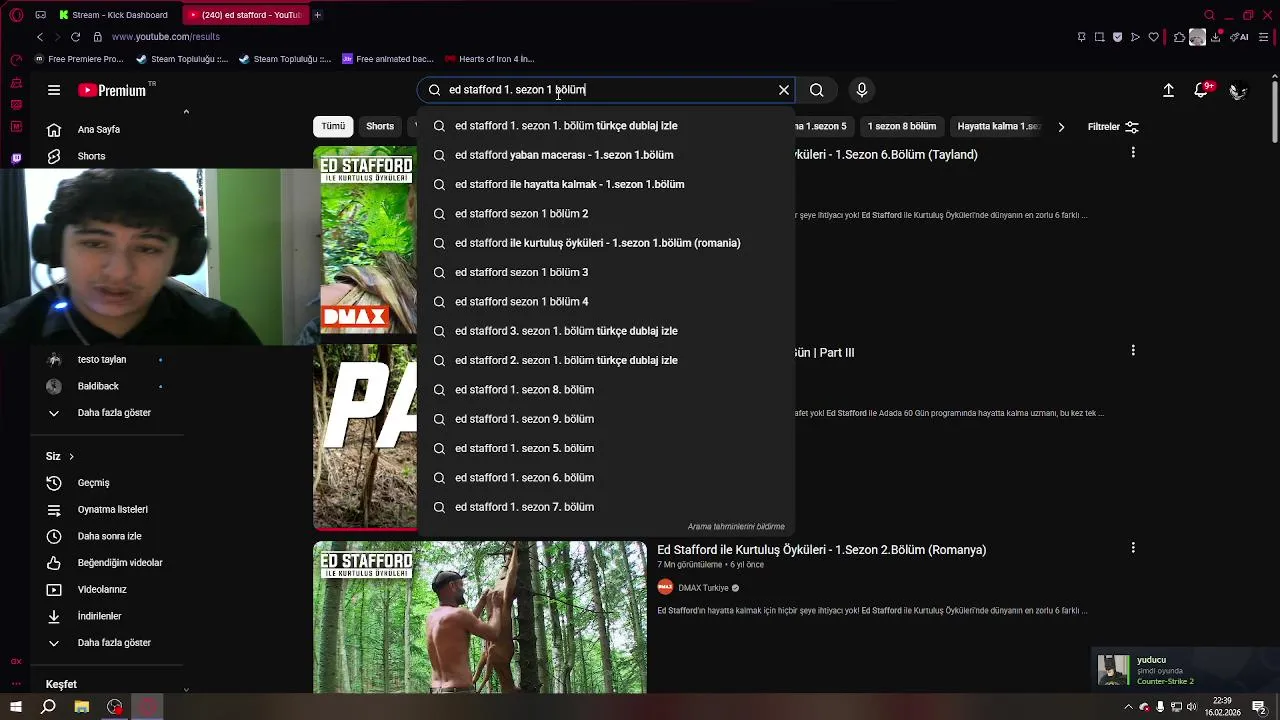Viewport: 1280px width, 720px height.
Task: Pick suggestion 'ed stafford 1. sezon 8. bölüm'
Action: tap(605, 389)
